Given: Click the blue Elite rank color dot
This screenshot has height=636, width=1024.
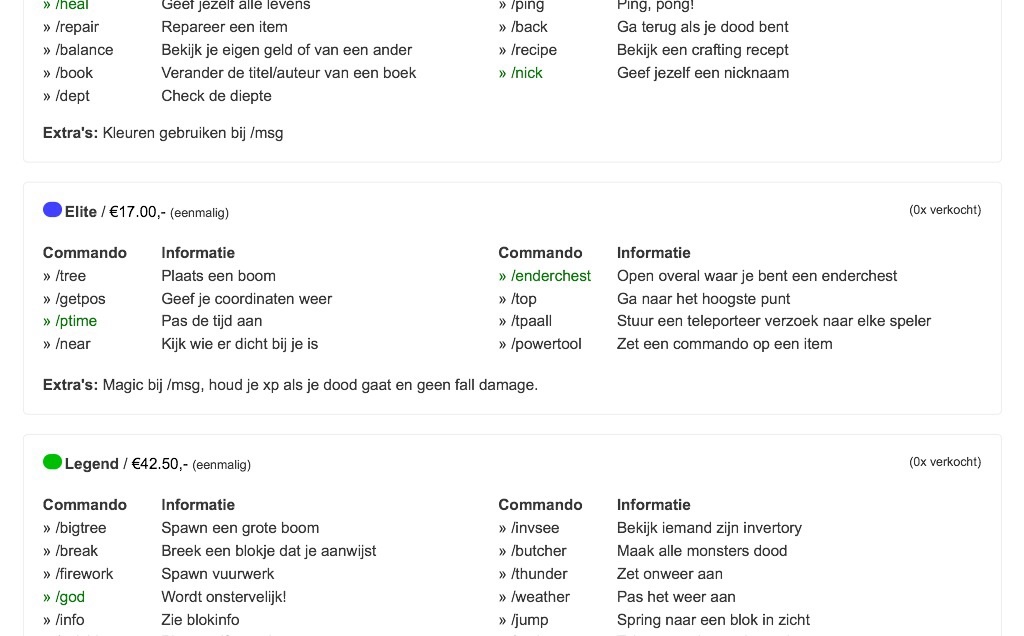Looking at the screenshot, I should coord(52,210).
